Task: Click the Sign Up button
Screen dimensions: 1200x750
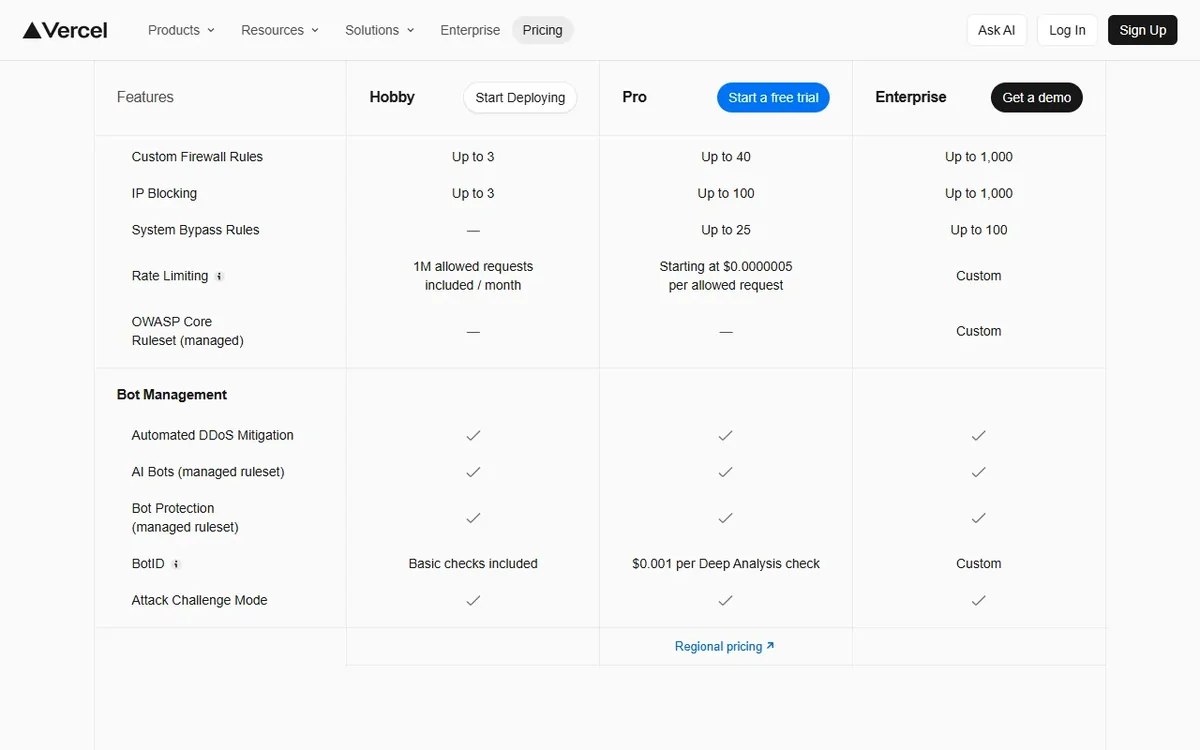Action: [1143, 30]
